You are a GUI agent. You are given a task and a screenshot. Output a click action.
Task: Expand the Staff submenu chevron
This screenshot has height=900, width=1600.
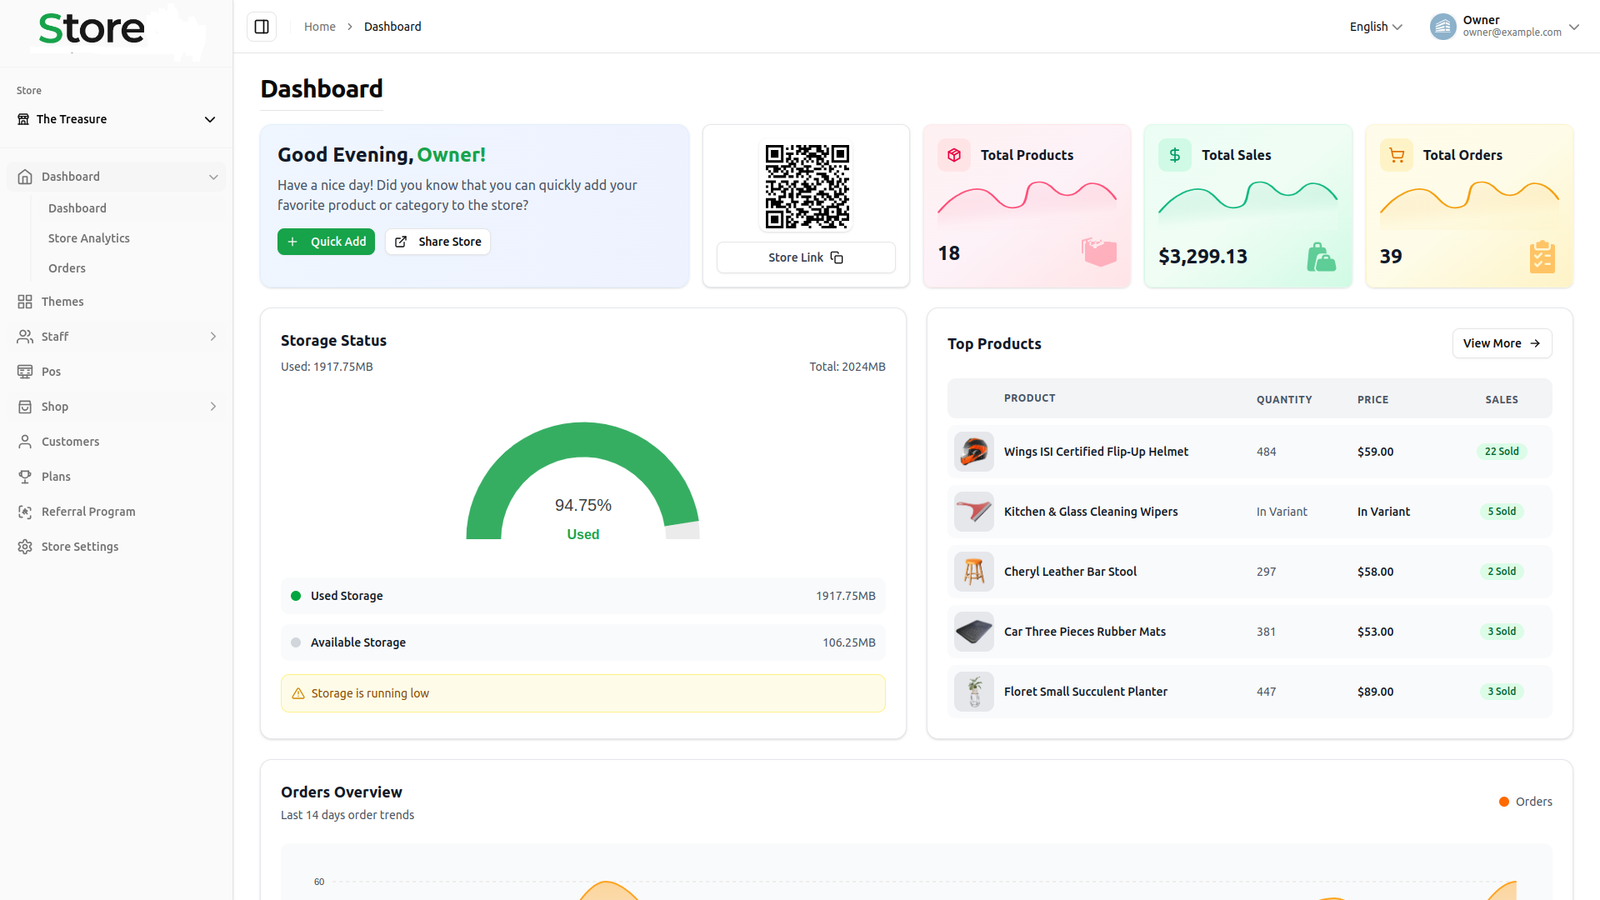(213, 337)
